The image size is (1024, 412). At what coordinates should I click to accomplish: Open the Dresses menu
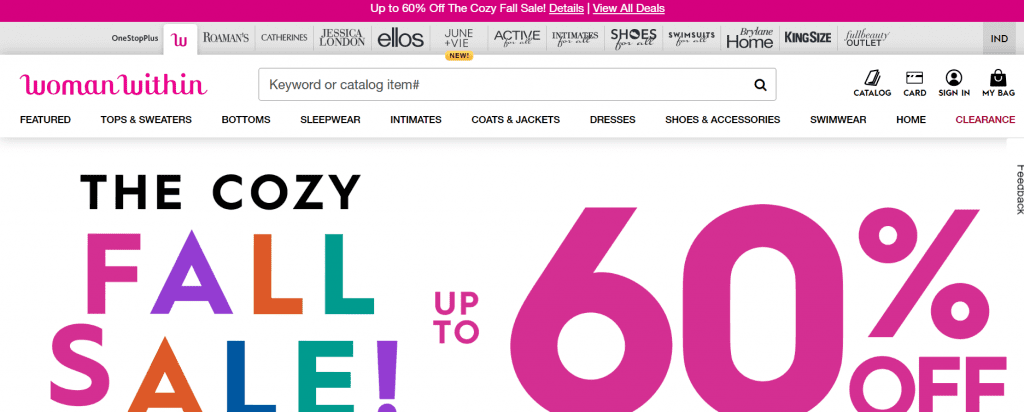[x=613, y=119]
